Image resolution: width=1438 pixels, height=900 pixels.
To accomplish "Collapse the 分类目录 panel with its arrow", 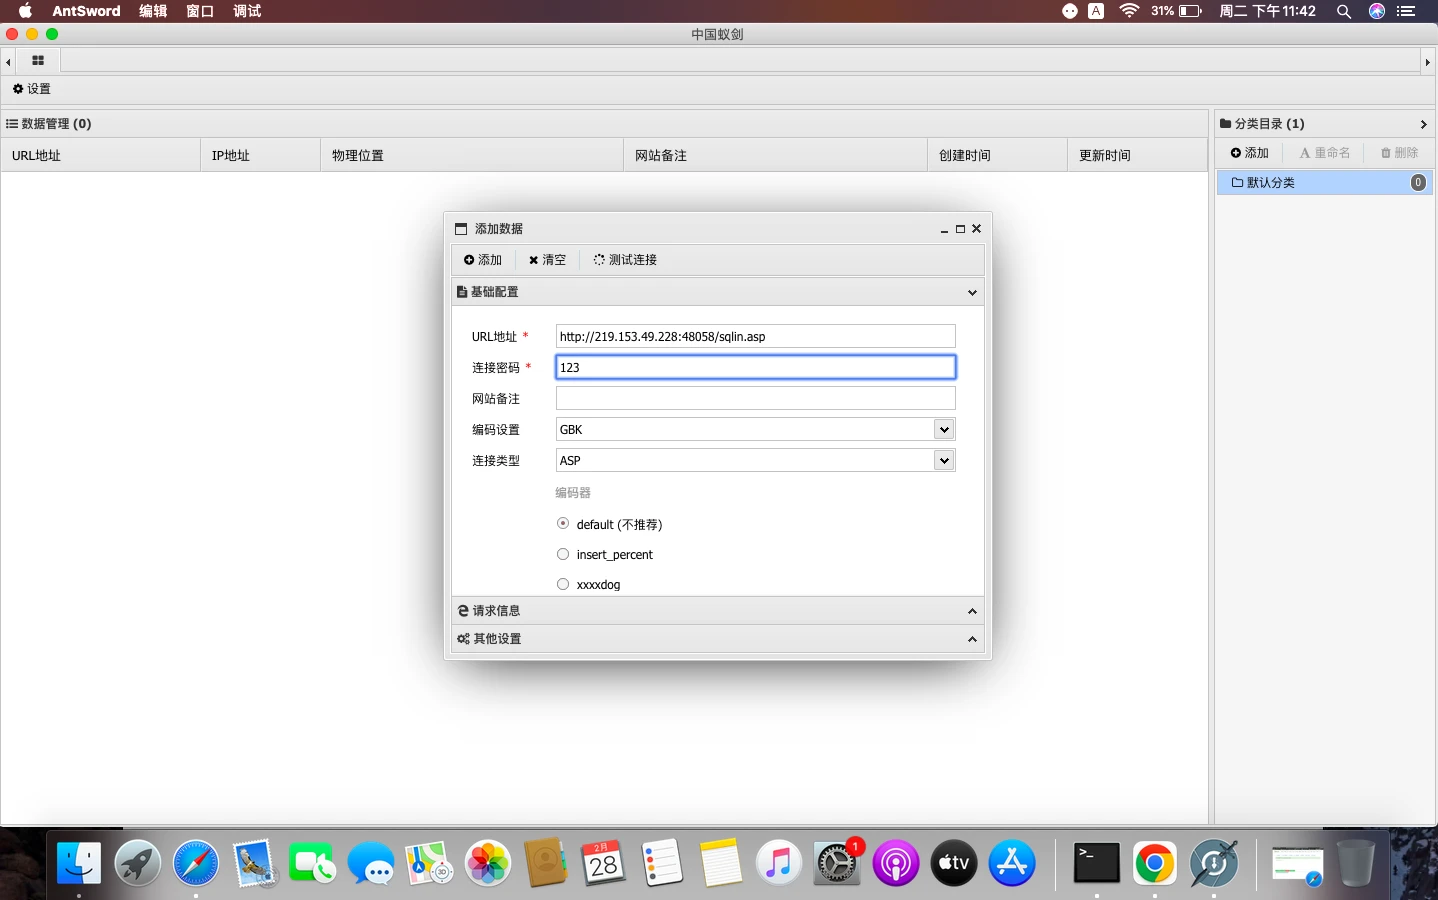I will coord(1423,124).
